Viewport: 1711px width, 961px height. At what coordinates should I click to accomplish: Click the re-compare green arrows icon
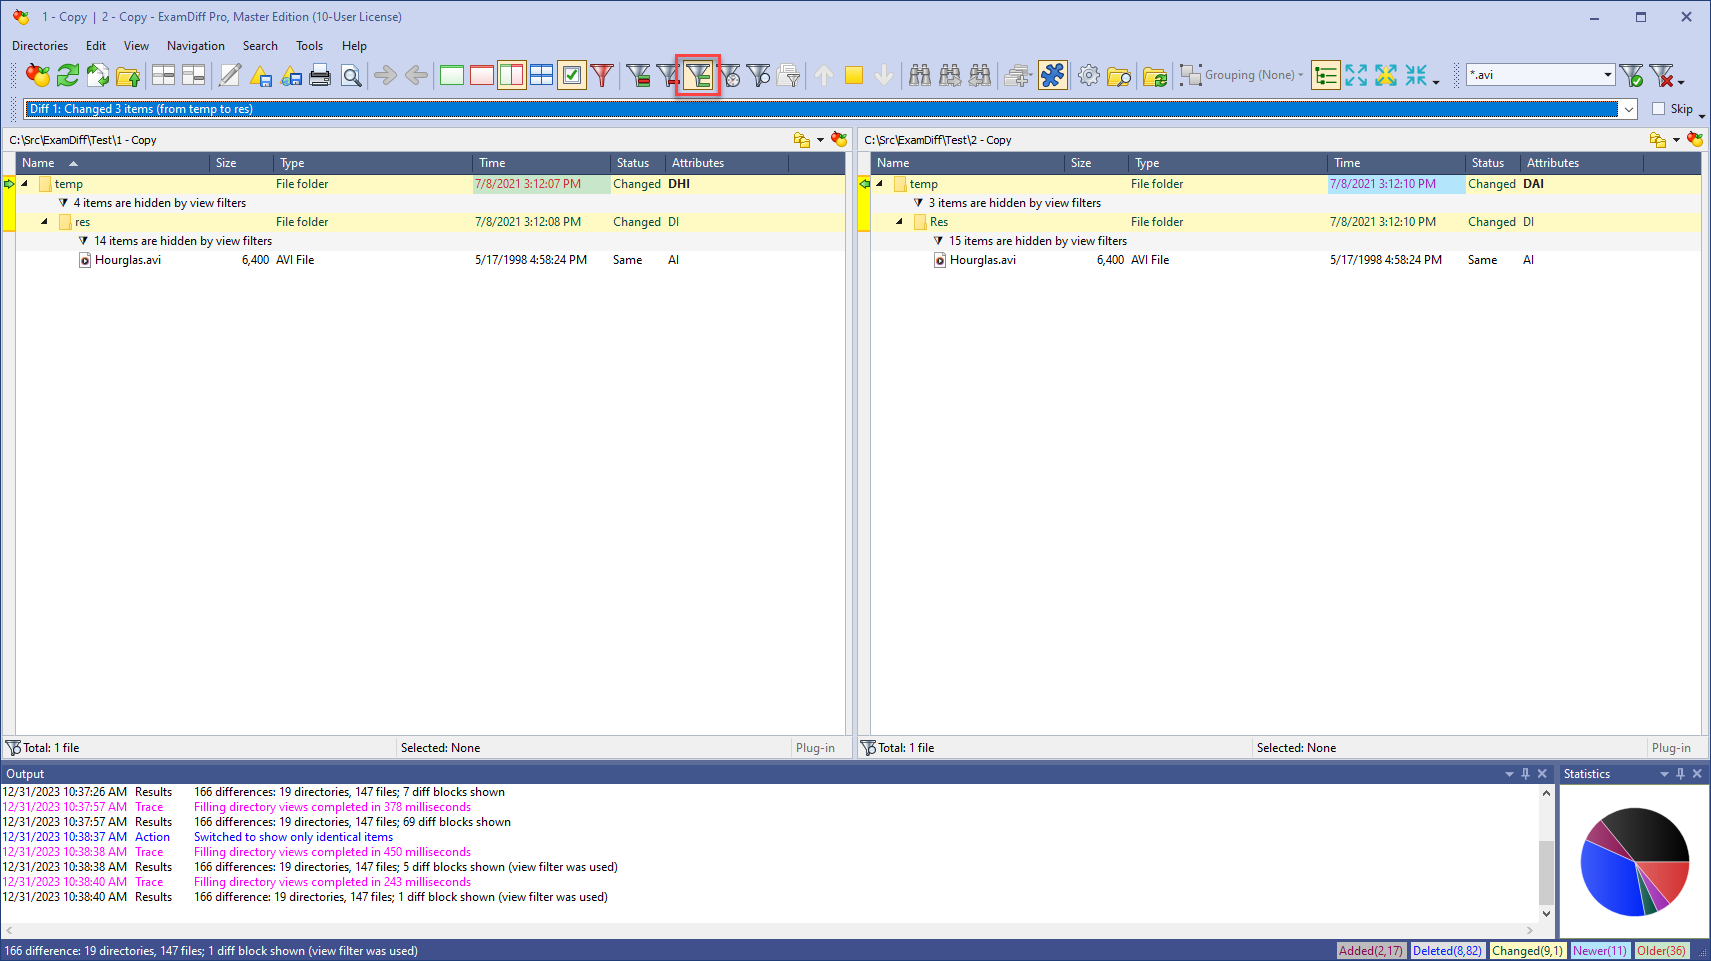pos(68,75)
